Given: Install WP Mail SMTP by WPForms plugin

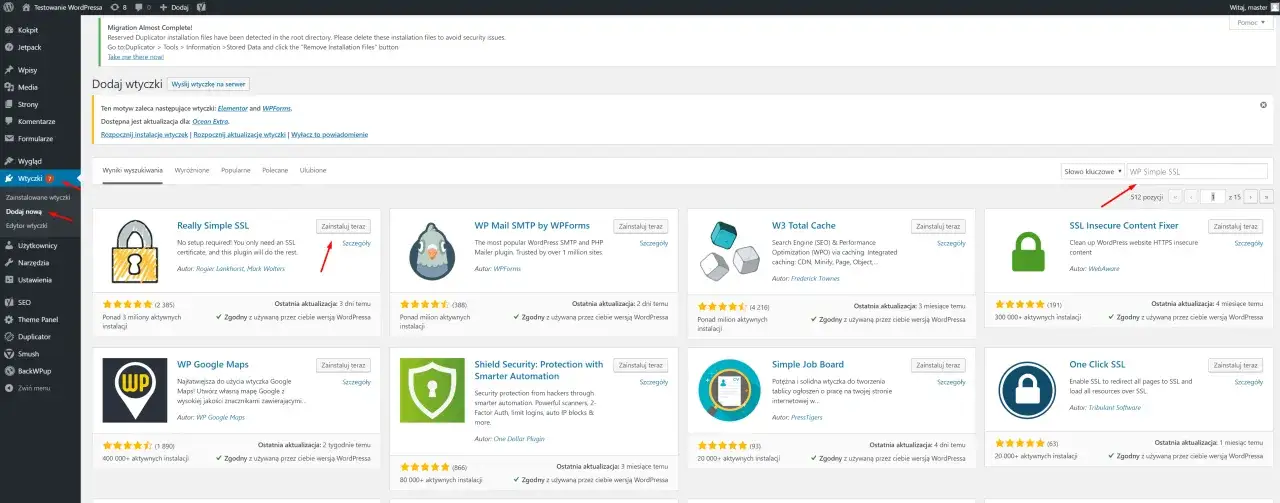Looking at the screenshot, I should point(641,226).
